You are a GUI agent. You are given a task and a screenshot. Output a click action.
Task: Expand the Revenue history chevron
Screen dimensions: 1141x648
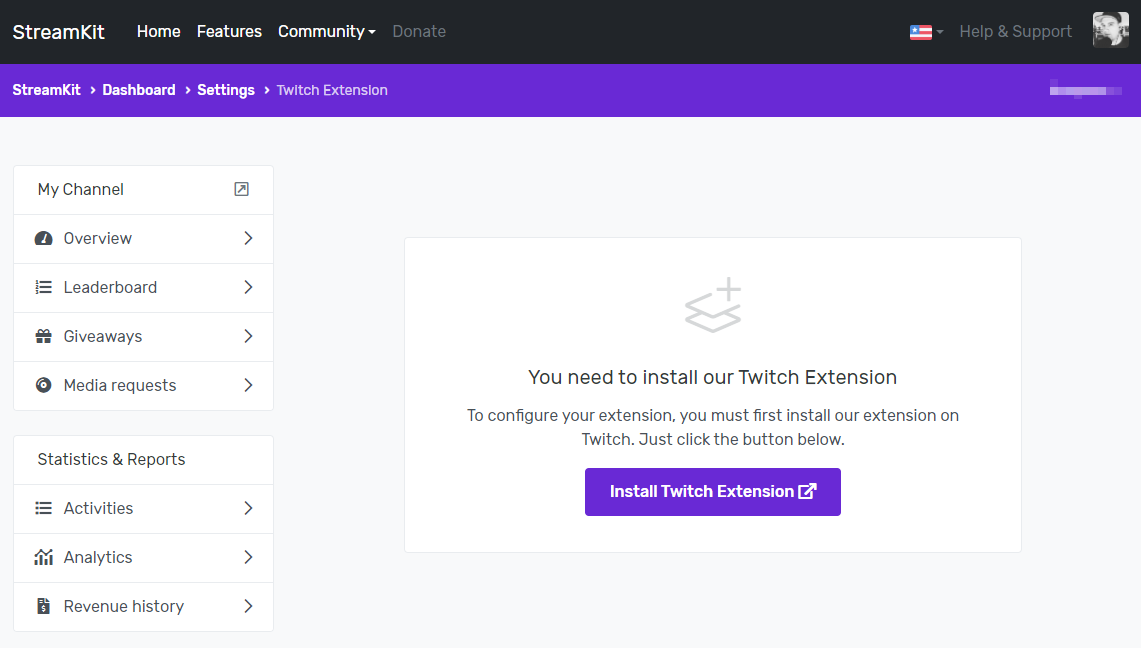[248, 606]
